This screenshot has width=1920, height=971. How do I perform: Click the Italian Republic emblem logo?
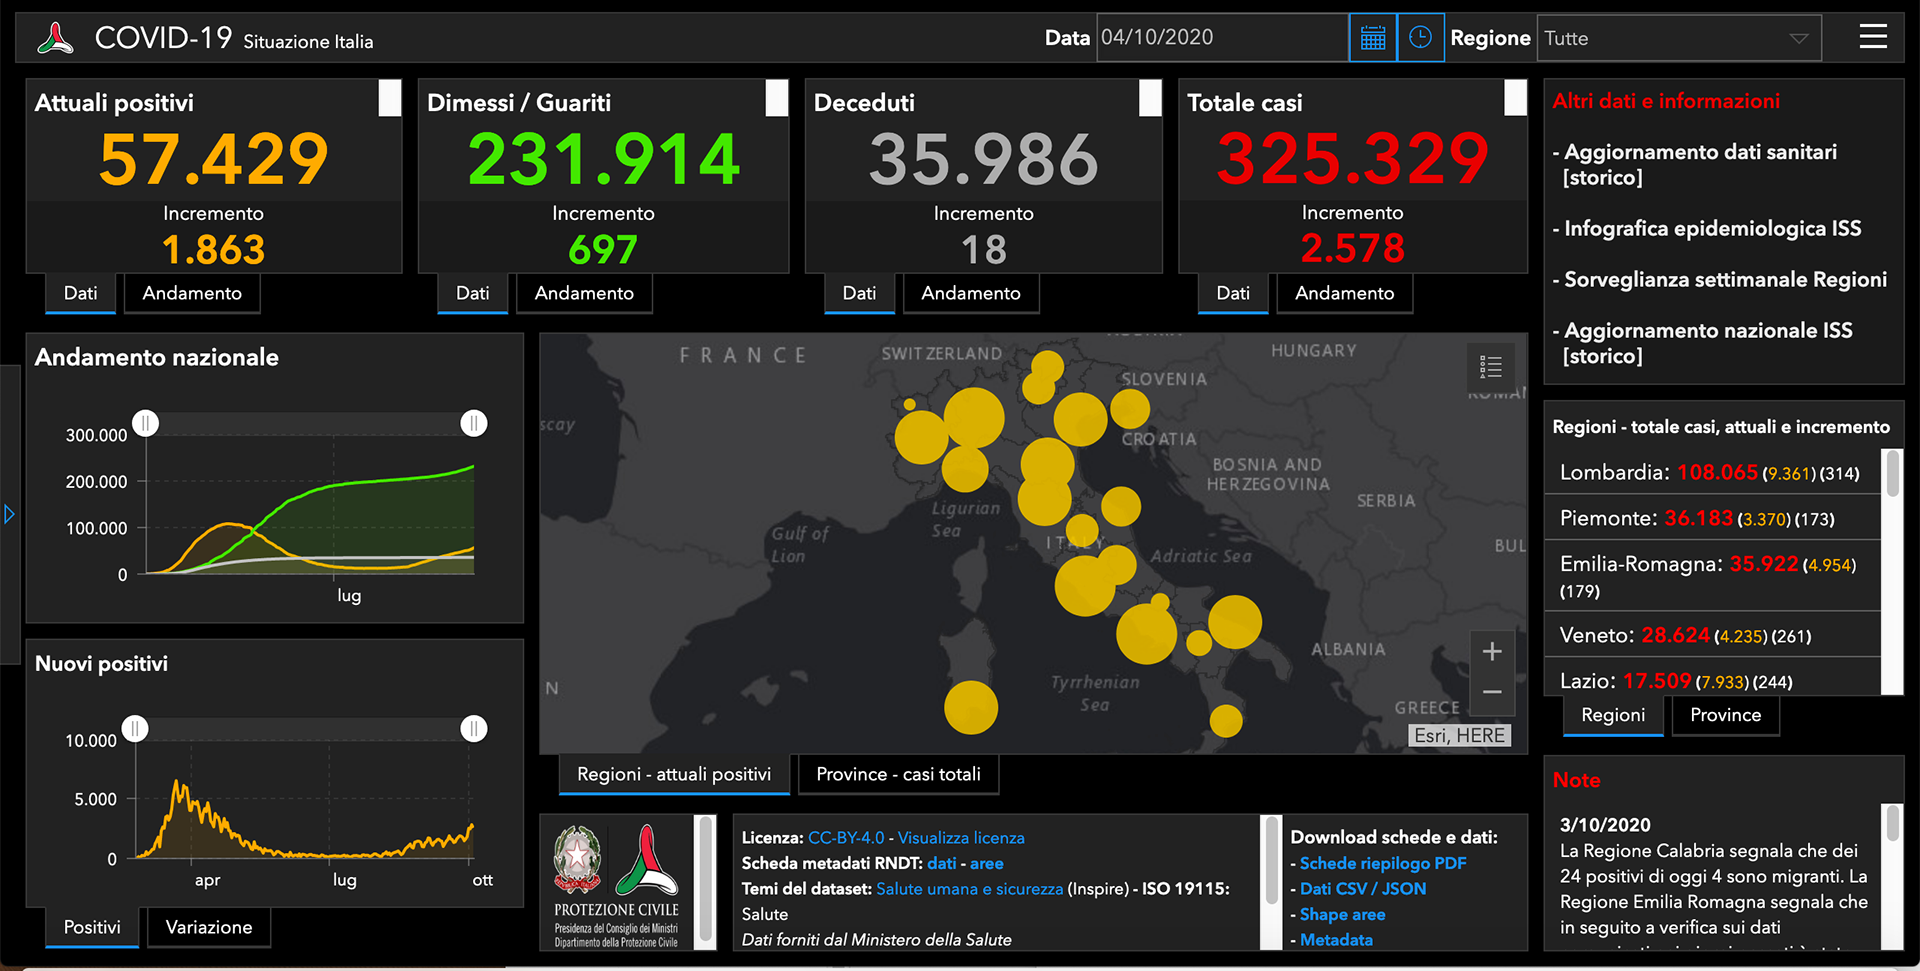[577, 860]
